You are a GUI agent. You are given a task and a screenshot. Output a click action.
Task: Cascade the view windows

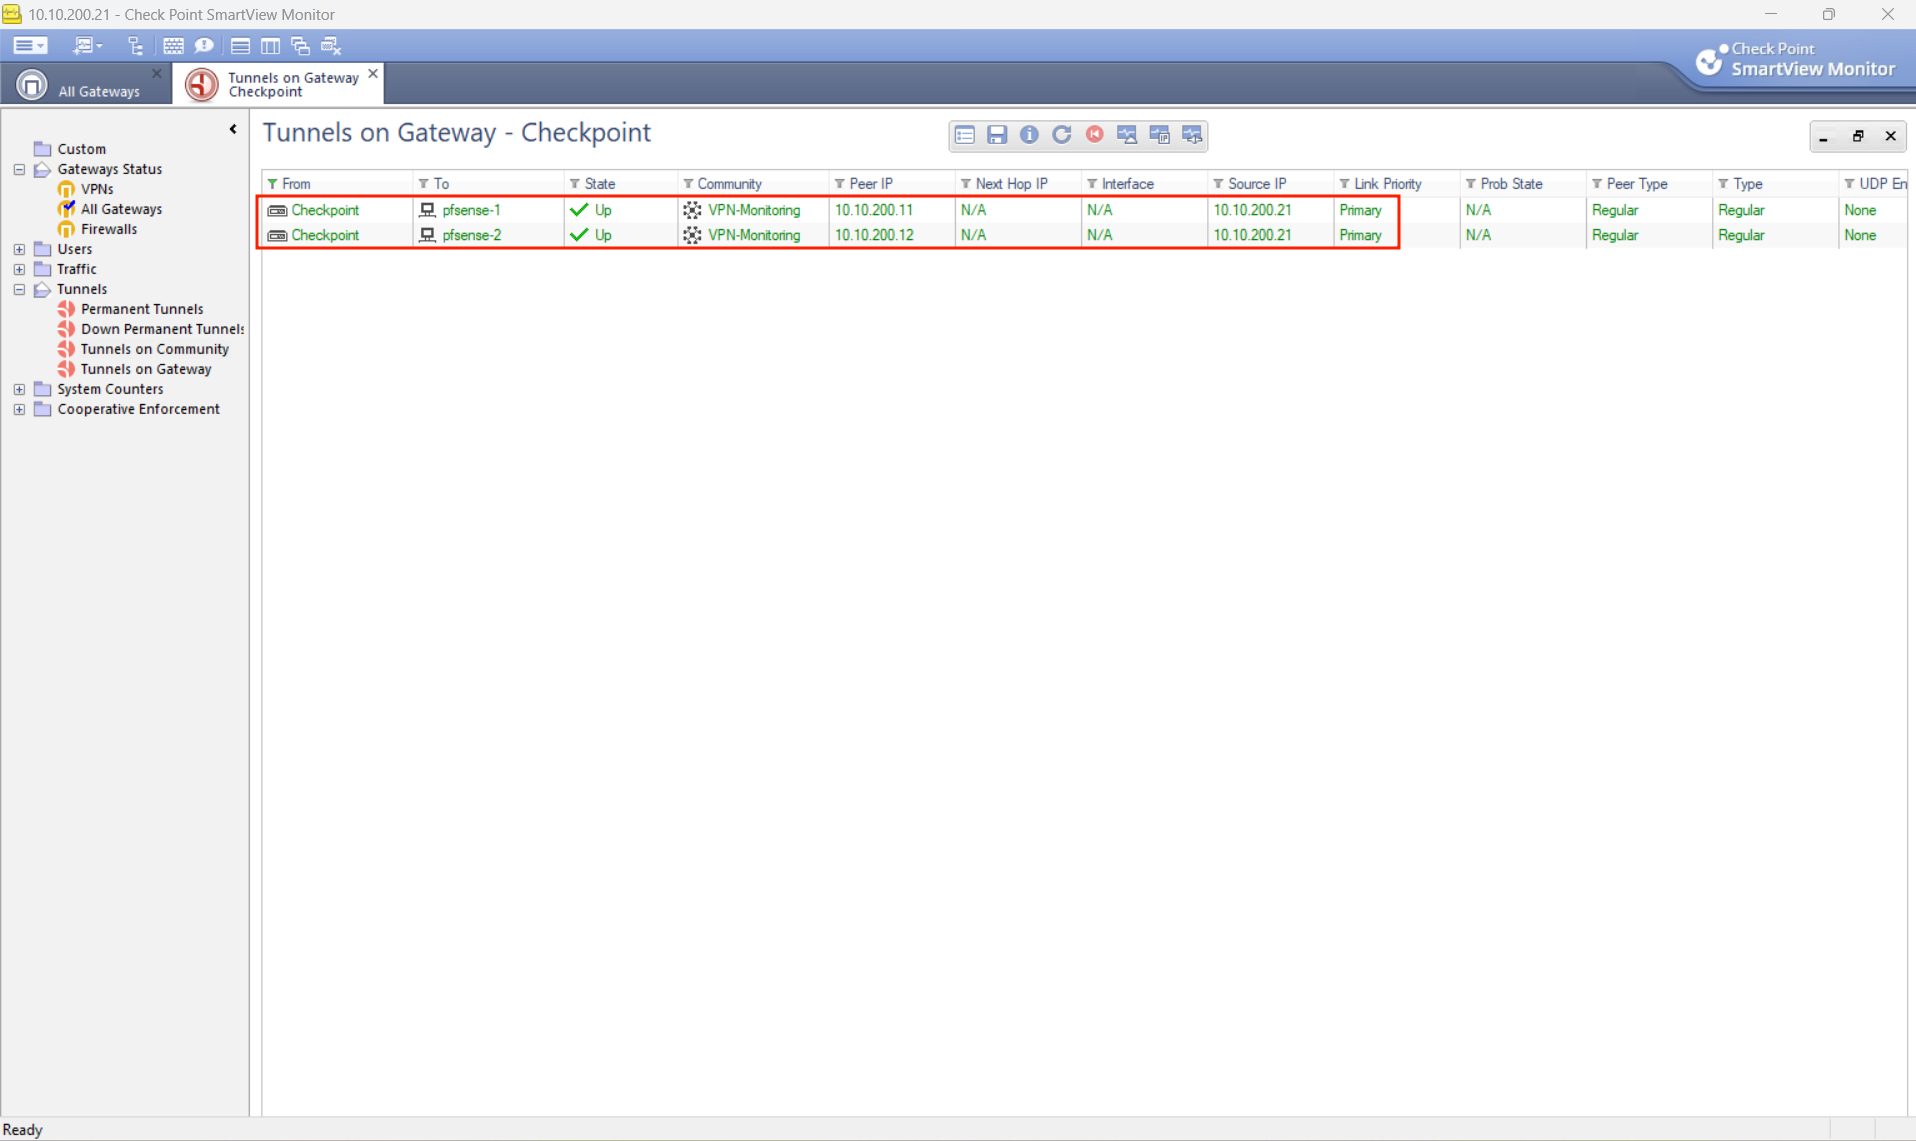300,46
